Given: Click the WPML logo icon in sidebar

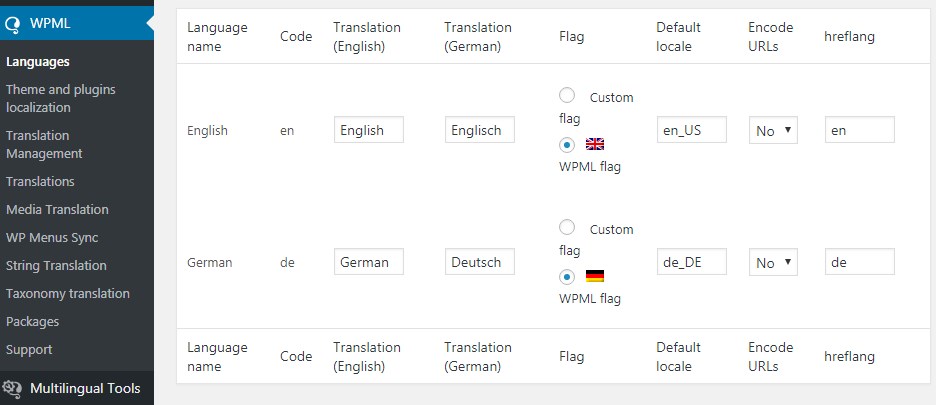Looking at the screenshot, I should pyautogui.click(x=11, y=24).
